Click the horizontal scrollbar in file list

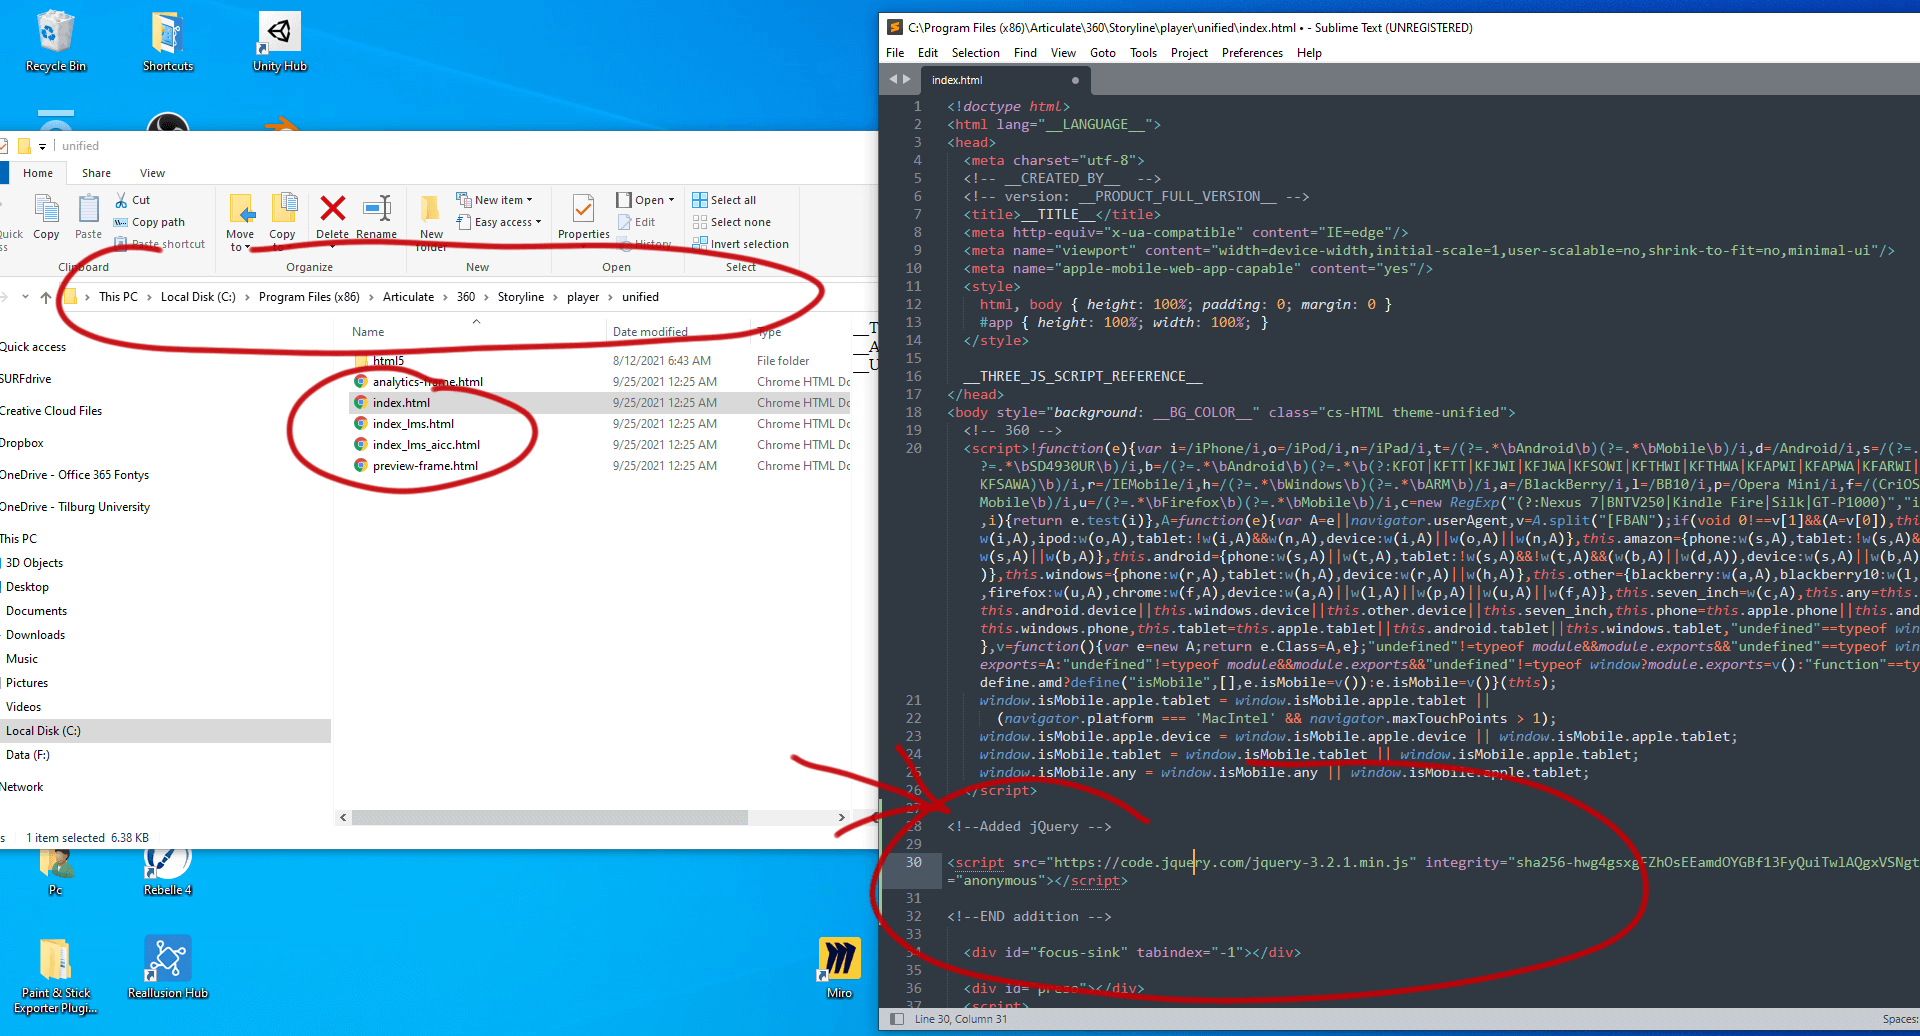click(x=550, y=818)
